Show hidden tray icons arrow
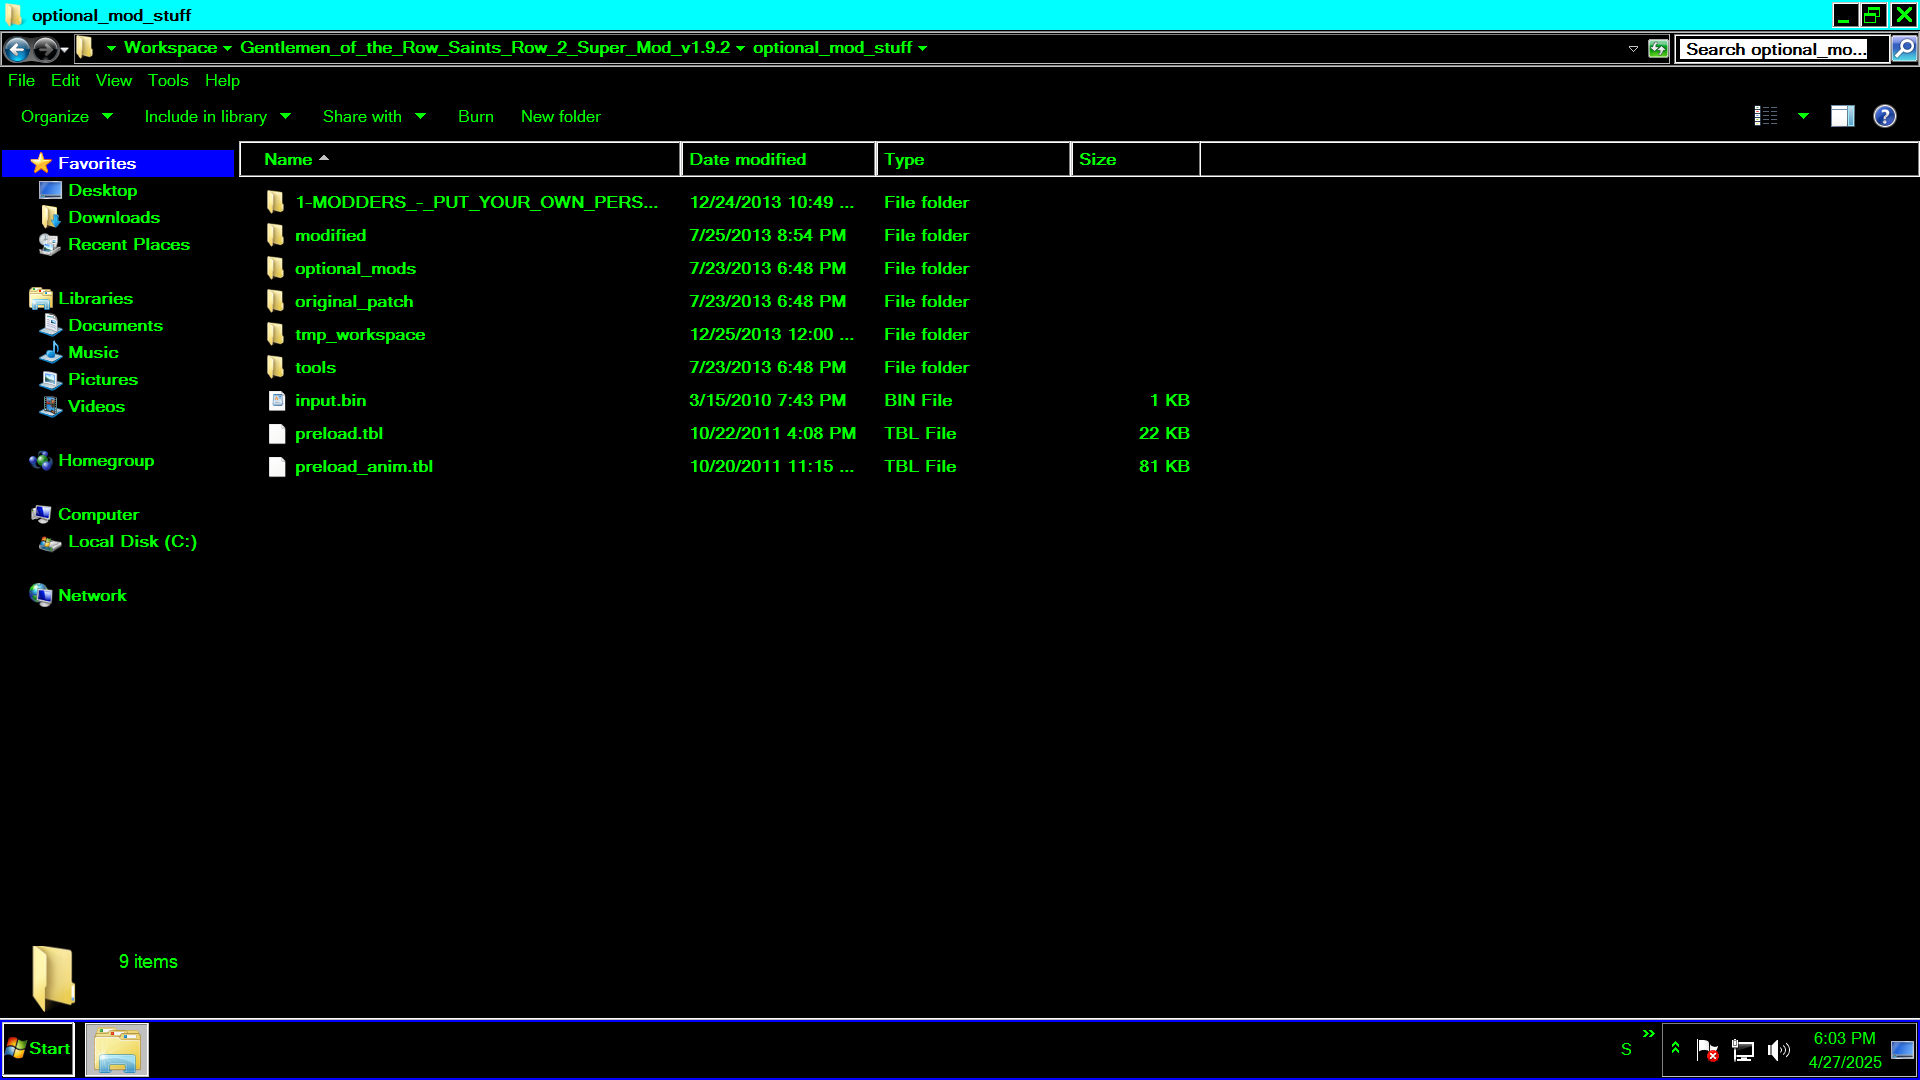 1675,1048
